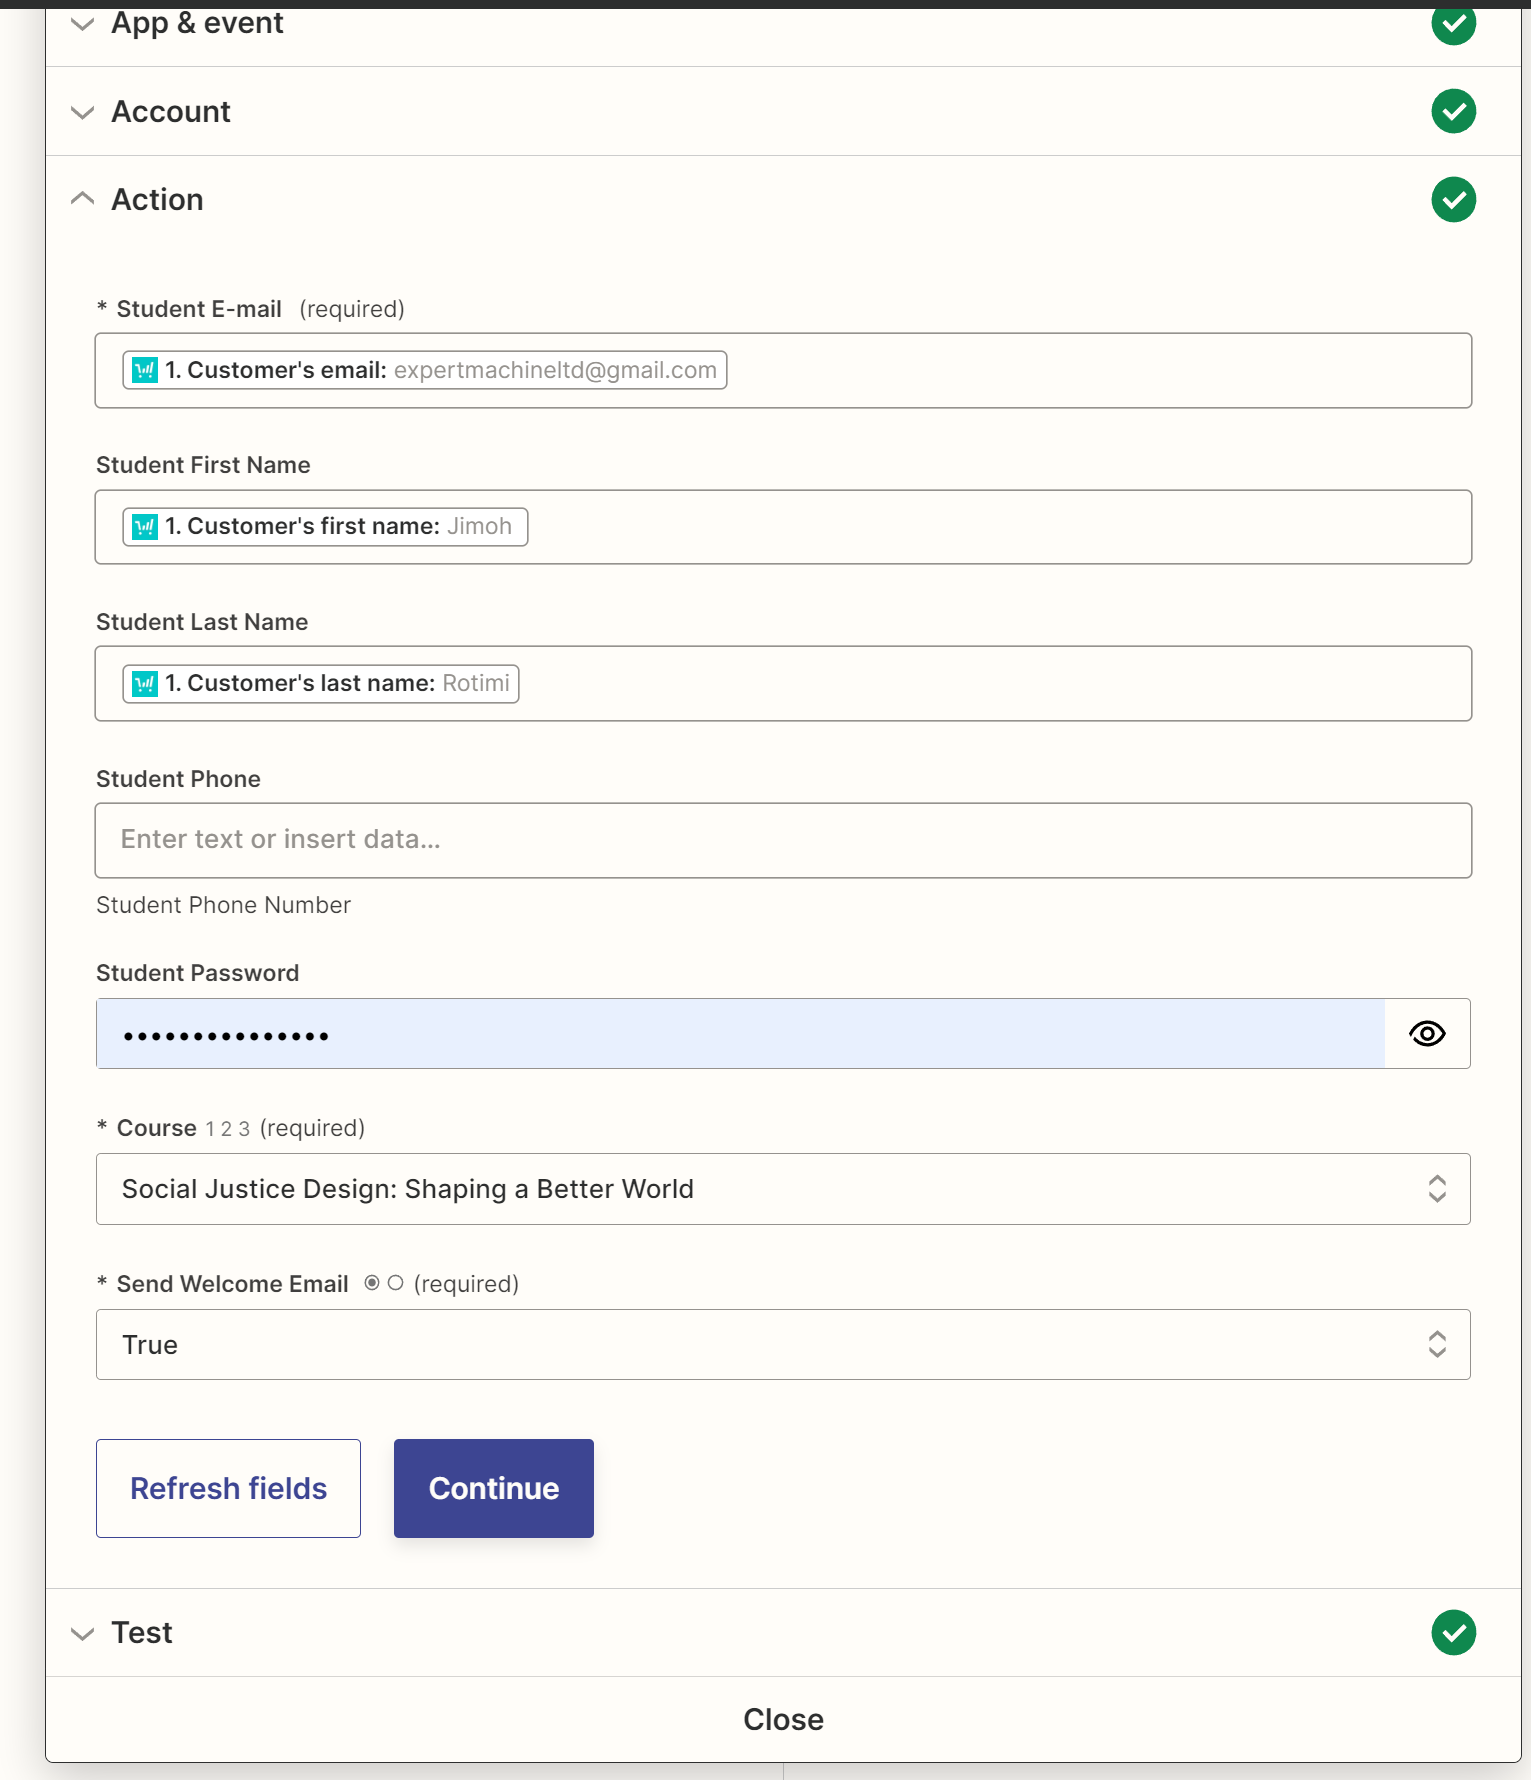The image size is (1531, 1780).
Task: Click the Continue button
Action: click(494, 1489)
